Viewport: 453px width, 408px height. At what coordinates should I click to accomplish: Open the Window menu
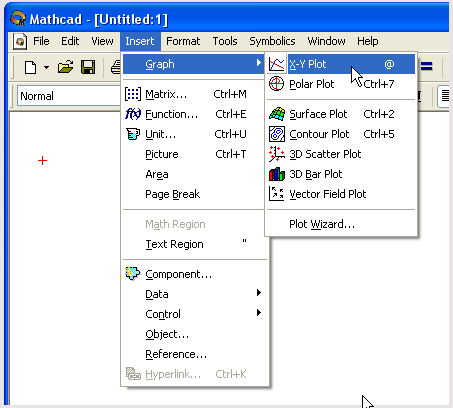pyautogui.click(x=326, y=41)
